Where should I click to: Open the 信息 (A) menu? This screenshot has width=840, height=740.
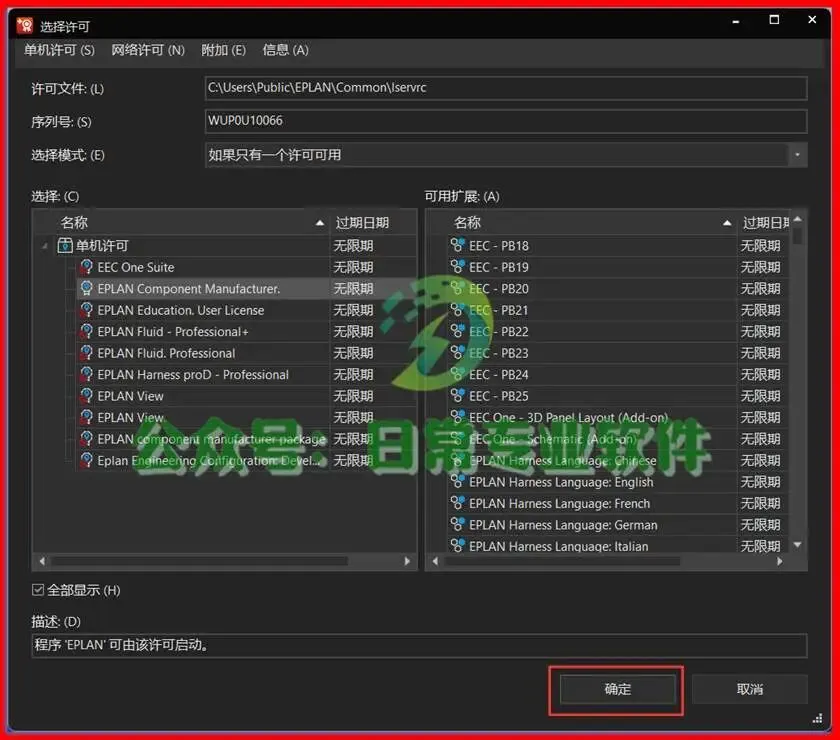pos(286,50)
